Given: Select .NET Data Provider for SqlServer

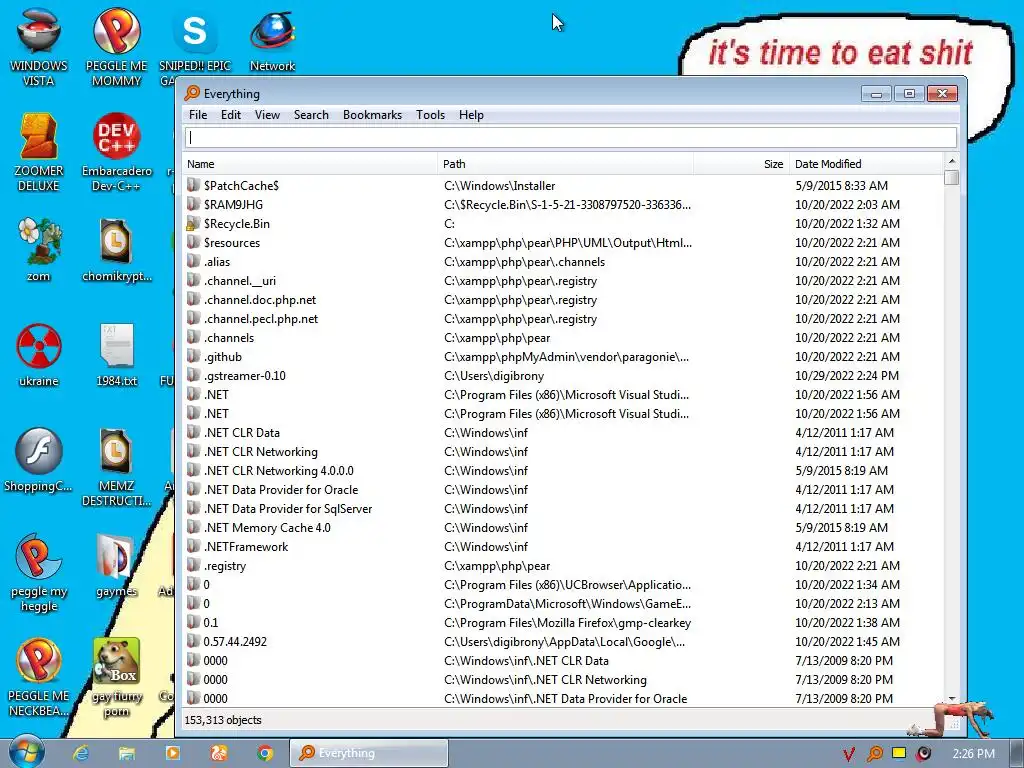Looking at the screenshot, I should (x=563, y=508).
